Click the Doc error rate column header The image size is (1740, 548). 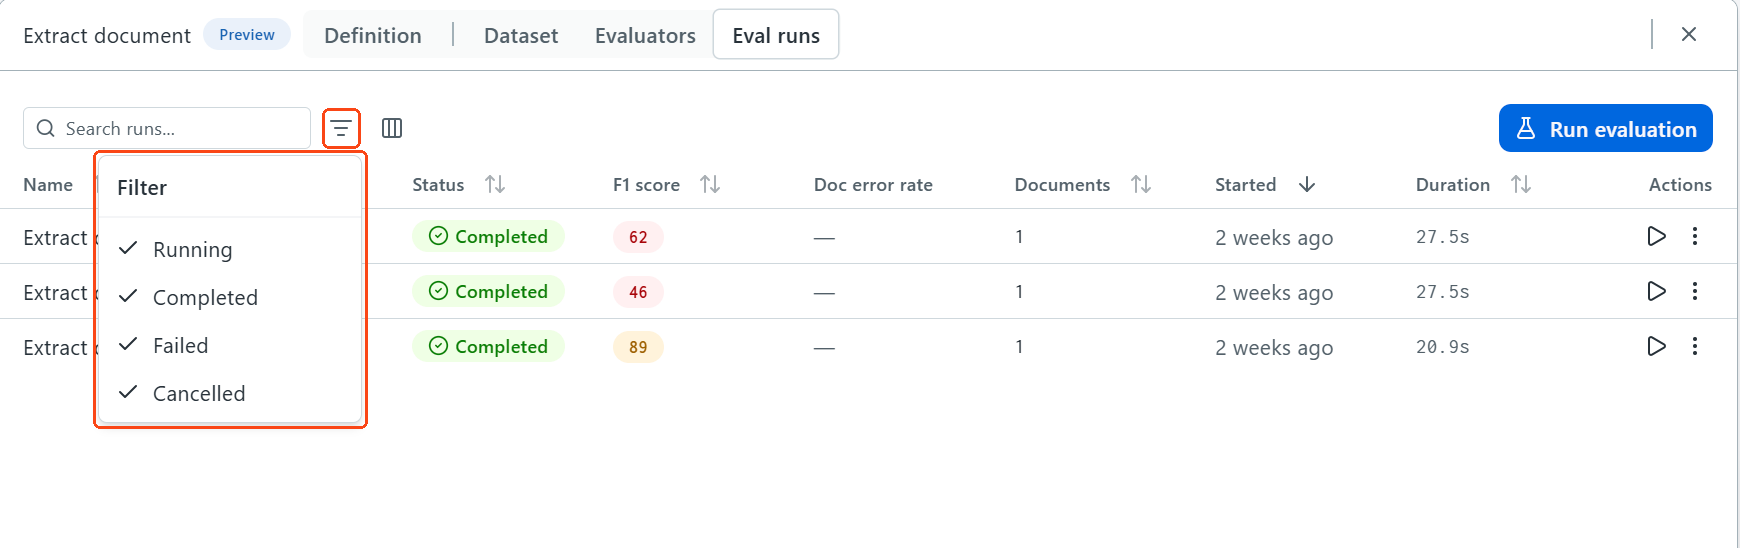click(873, 184)
